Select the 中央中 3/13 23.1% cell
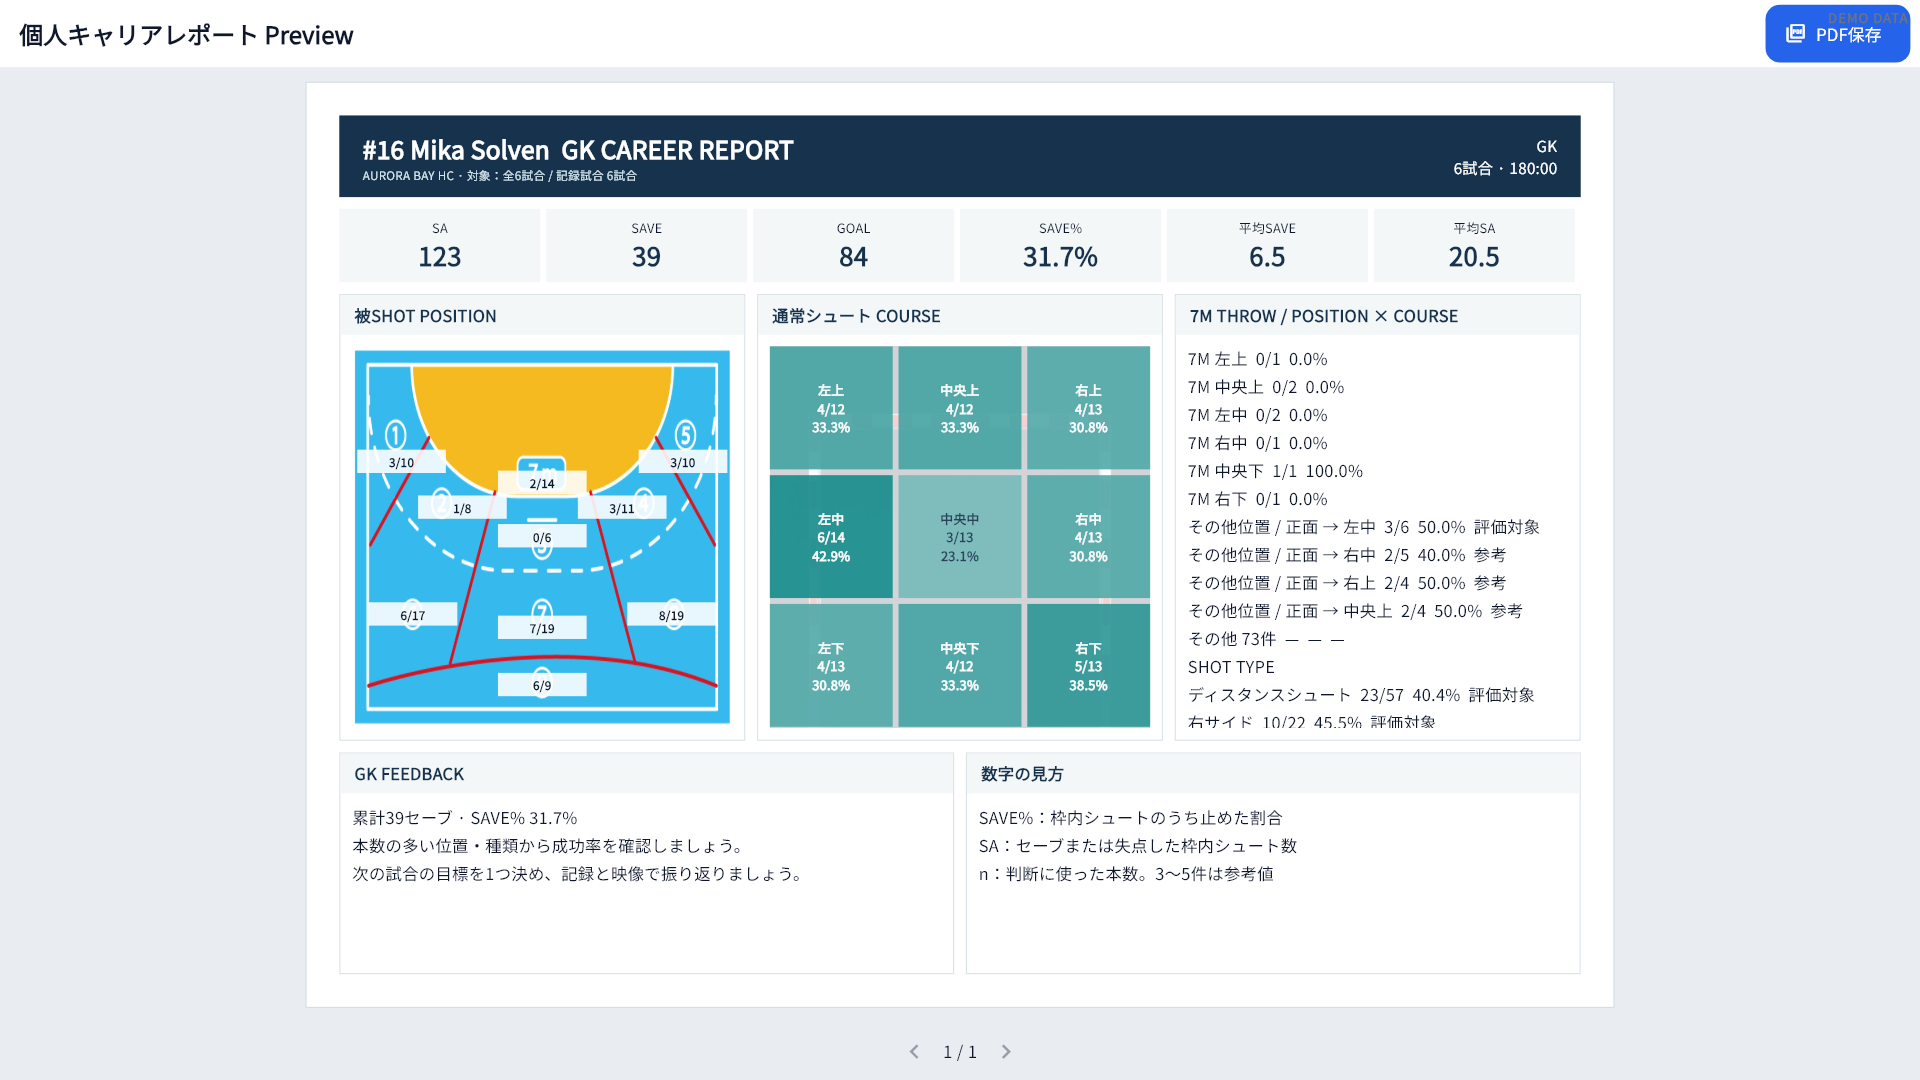Screen dimensions: 1920x1080 [x=960, y=537]
